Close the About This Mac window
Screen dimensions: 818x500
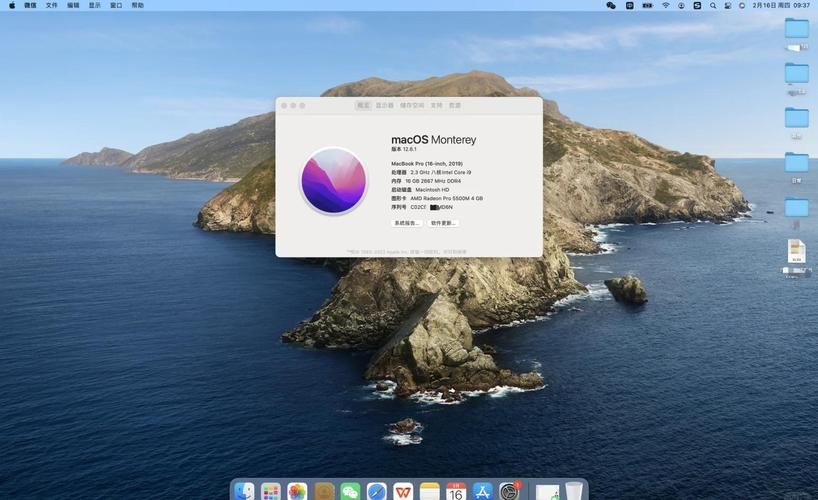click(x=284, y=105)
